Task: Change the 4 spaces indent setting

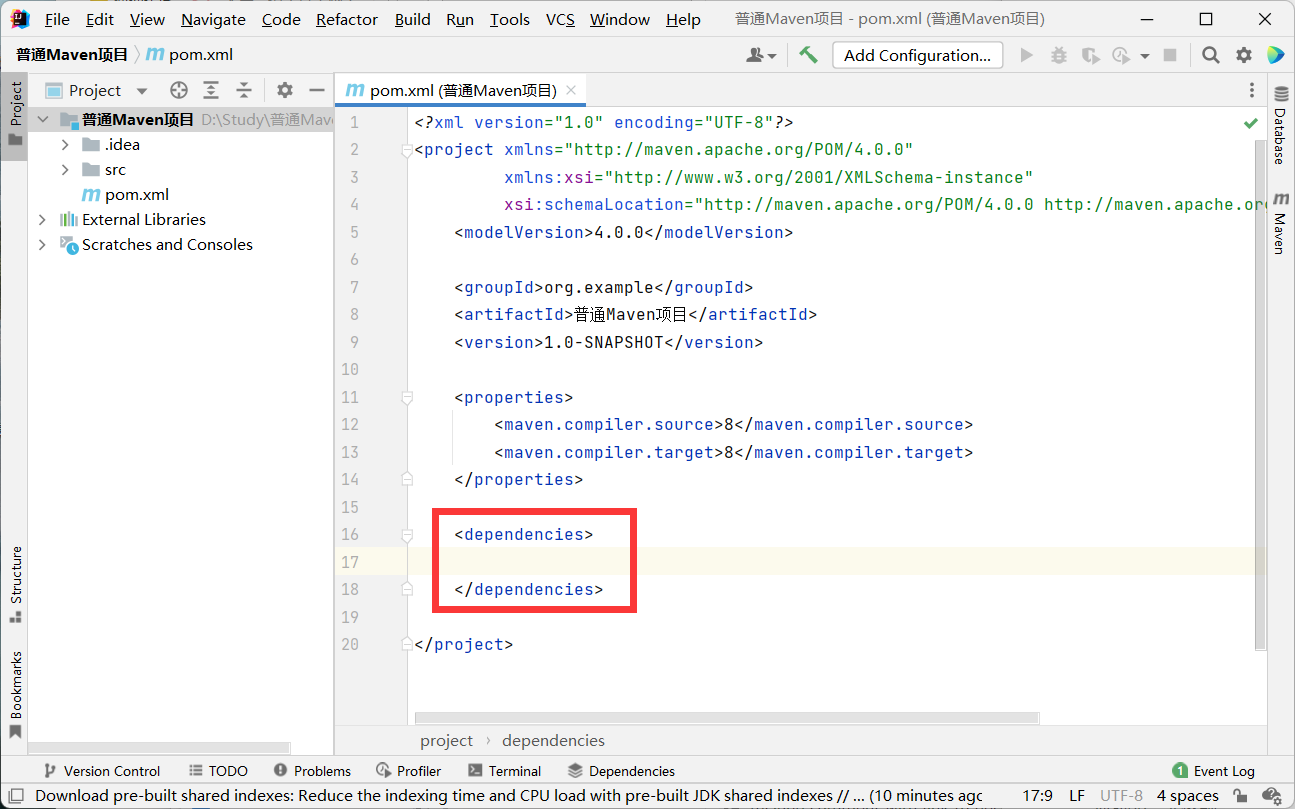Action: click(1188, 796)
